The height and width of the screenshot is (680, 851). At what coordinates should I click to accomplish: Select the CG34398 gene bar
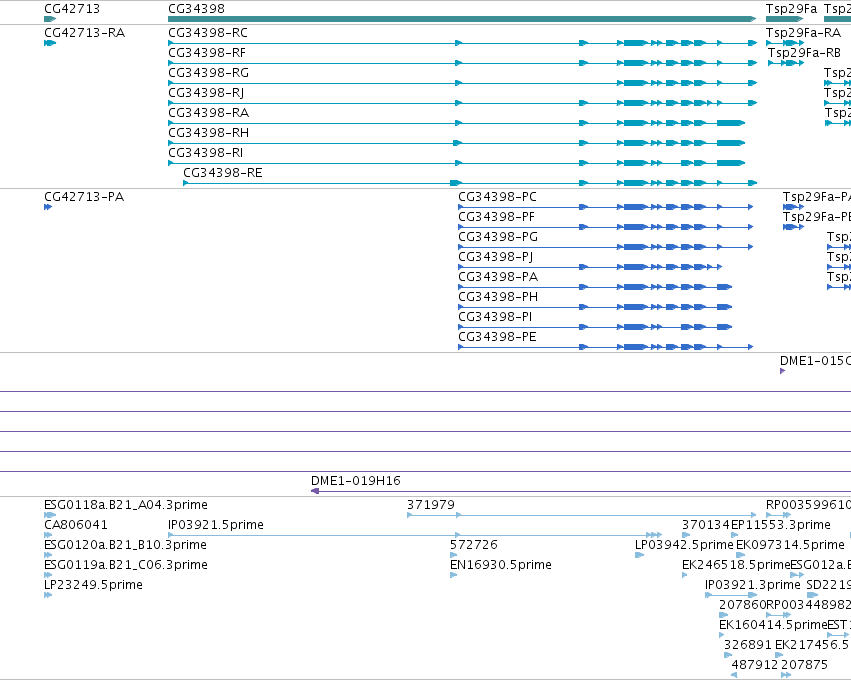(x=462, y=19)
